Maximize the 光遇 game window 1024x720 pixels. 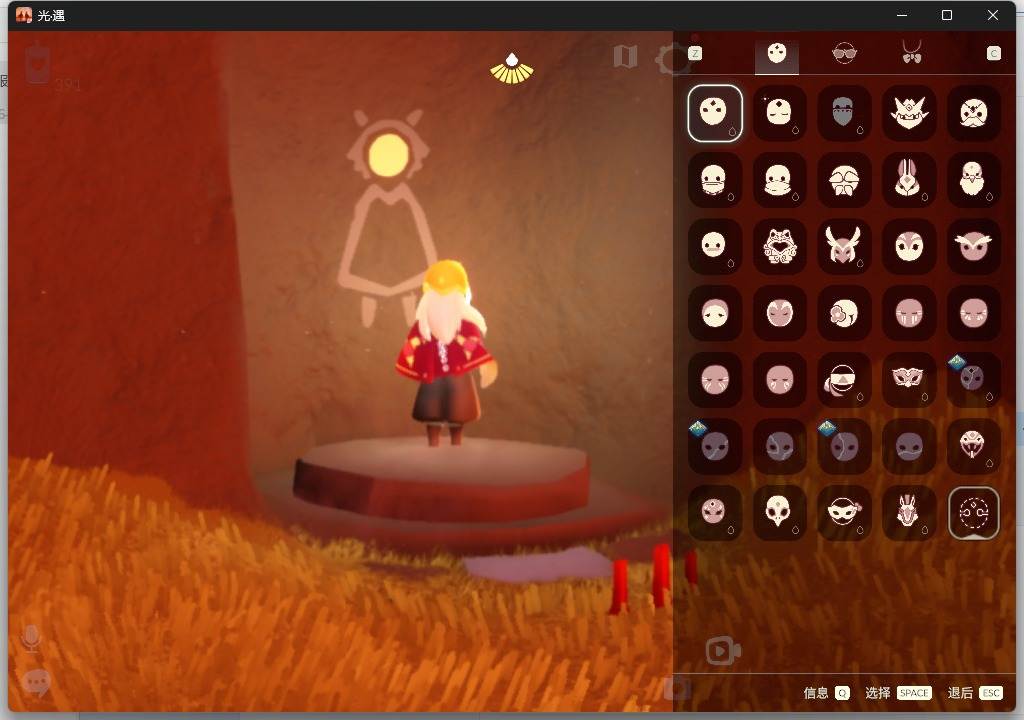click(x=946, y=15)
